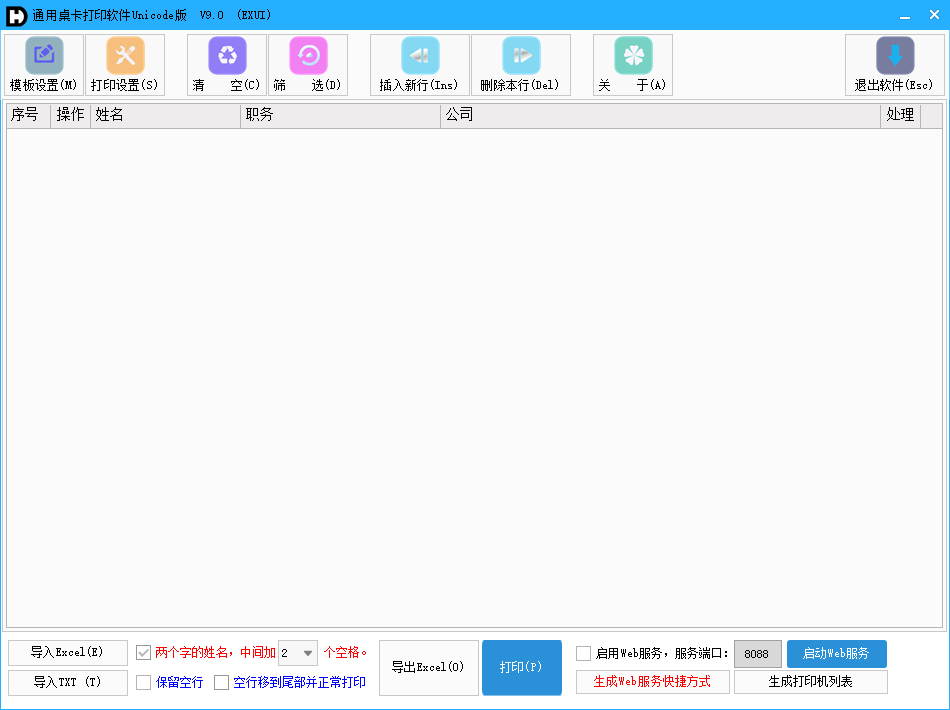
Task: Click the 导入Excel(E) button
Action: point(68,653)
